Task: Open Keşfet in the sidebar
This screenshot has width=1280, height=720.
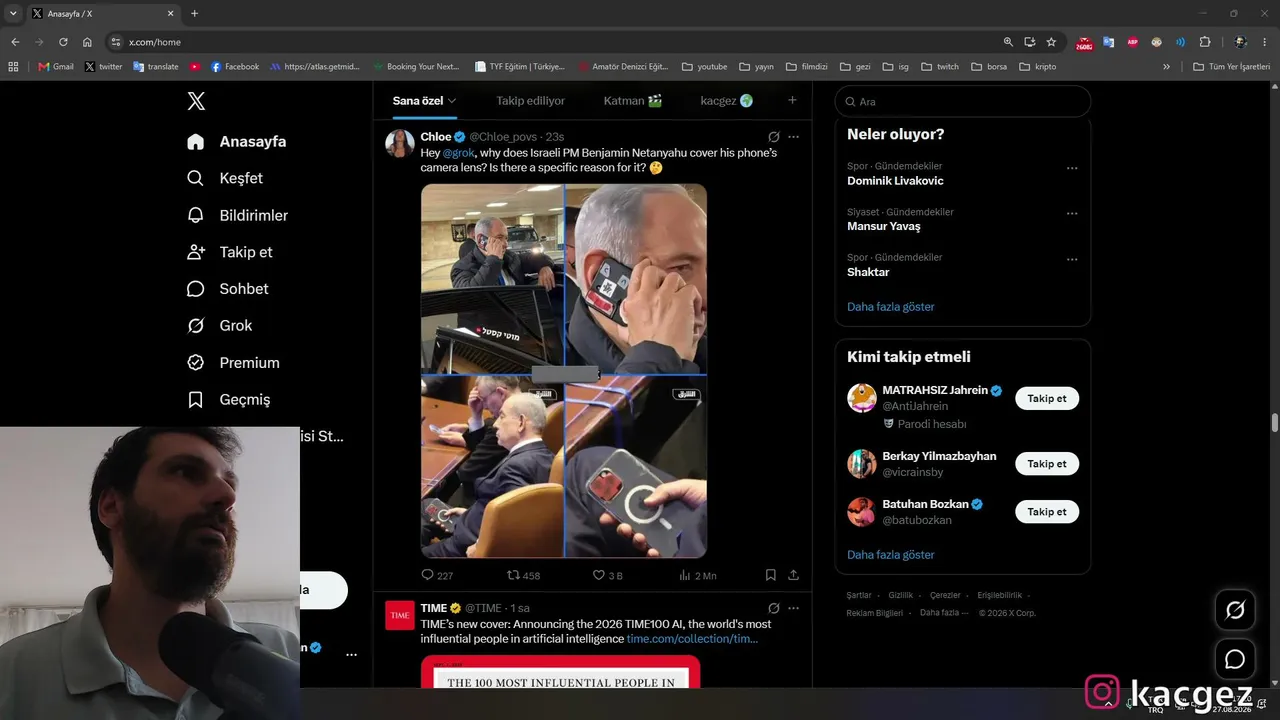Action: [x=225, y=178]
